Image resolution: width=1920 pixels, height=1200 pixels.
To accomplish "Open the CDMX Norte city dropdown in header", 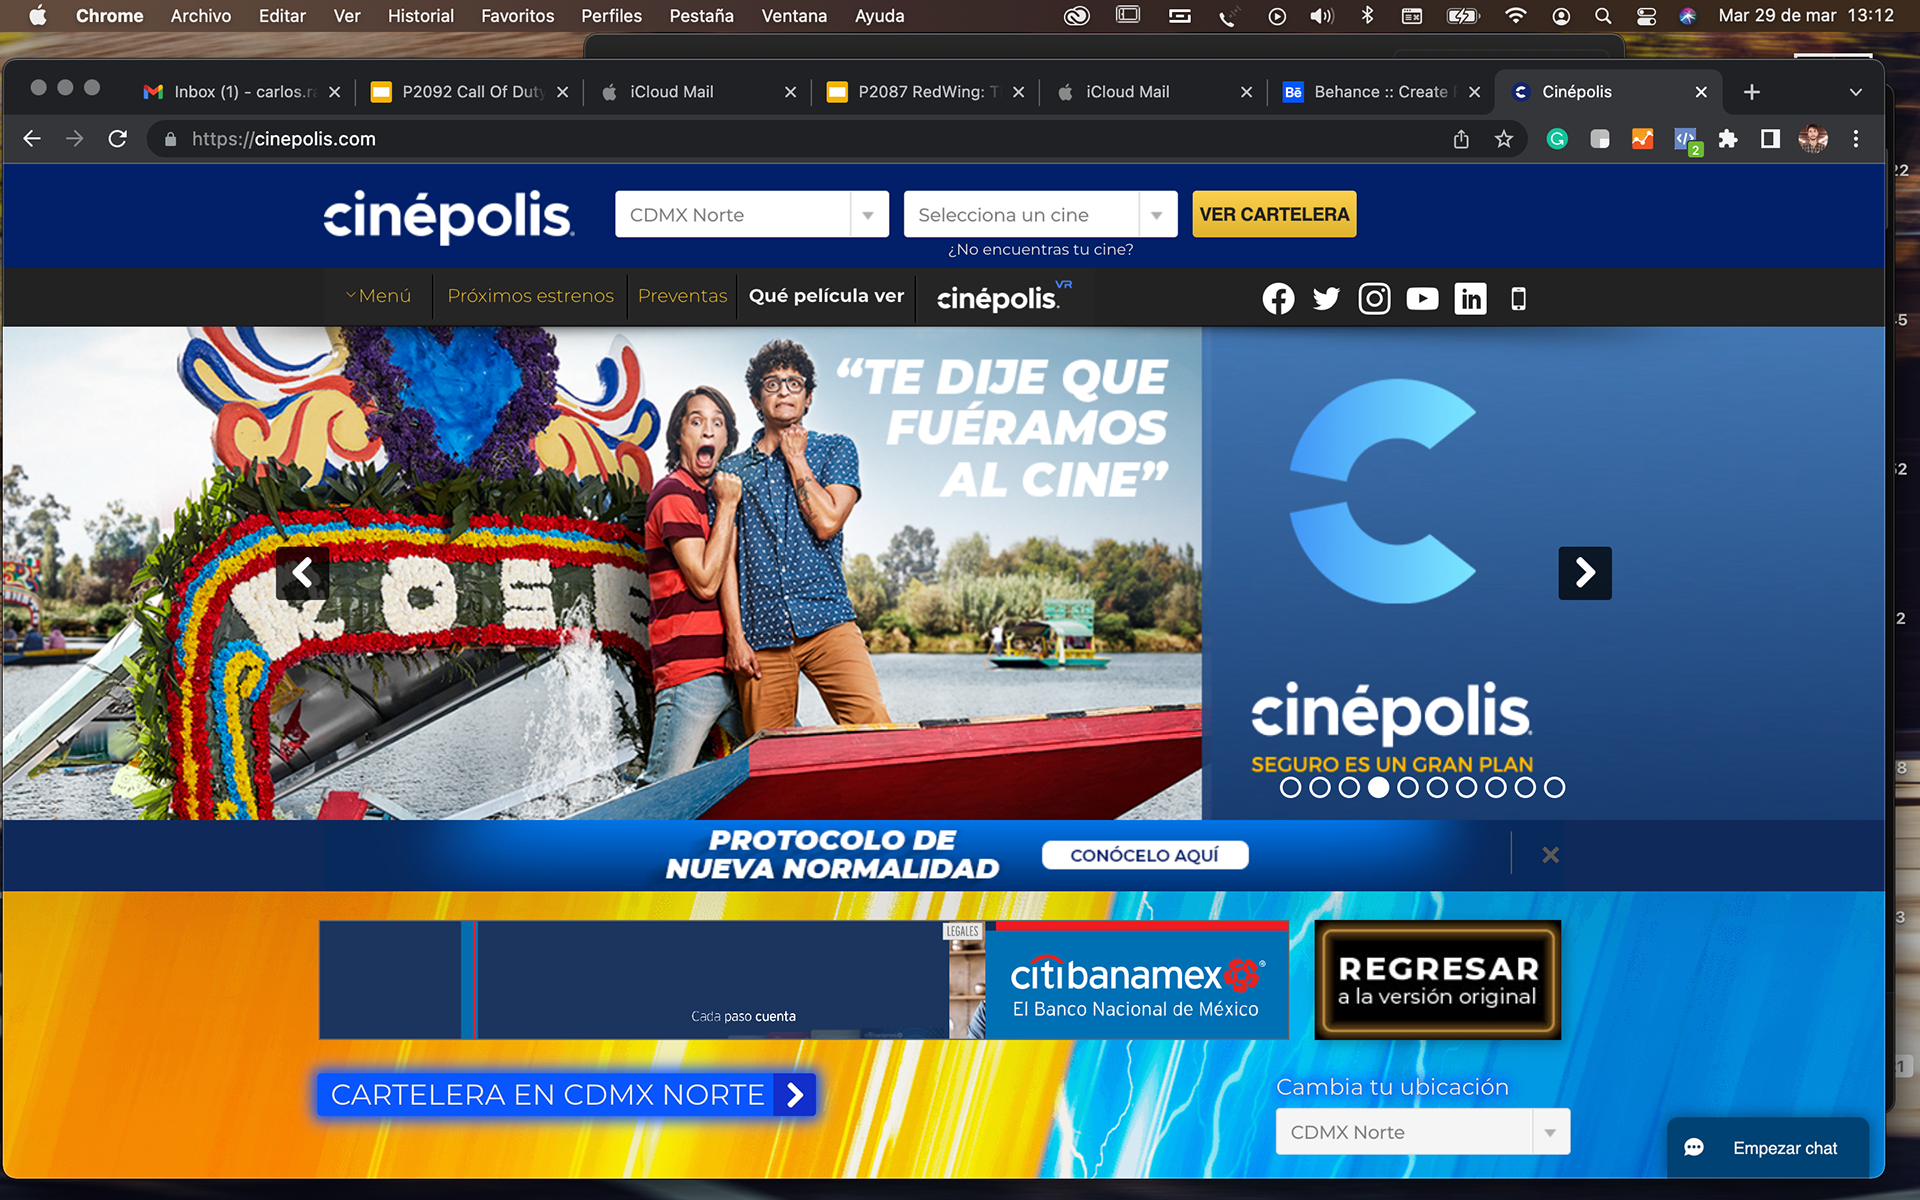I will (x=751, y=214).
